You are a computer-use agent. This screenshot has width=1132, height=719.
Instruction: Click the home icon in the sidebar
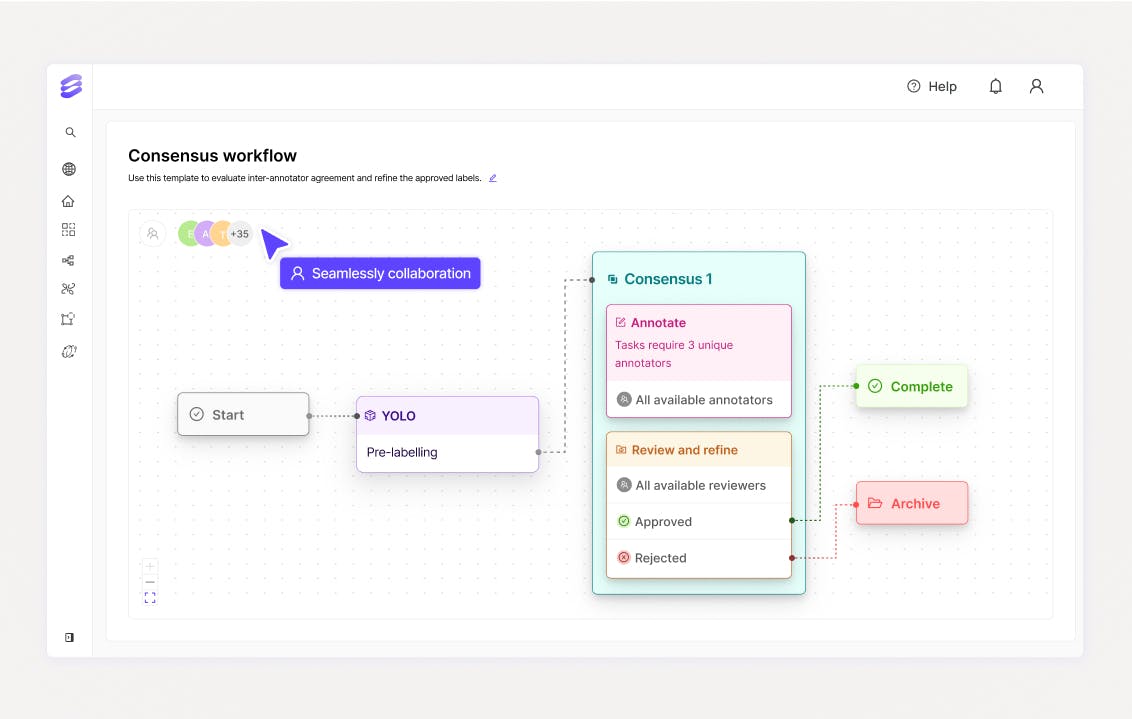tap(68, 200)
